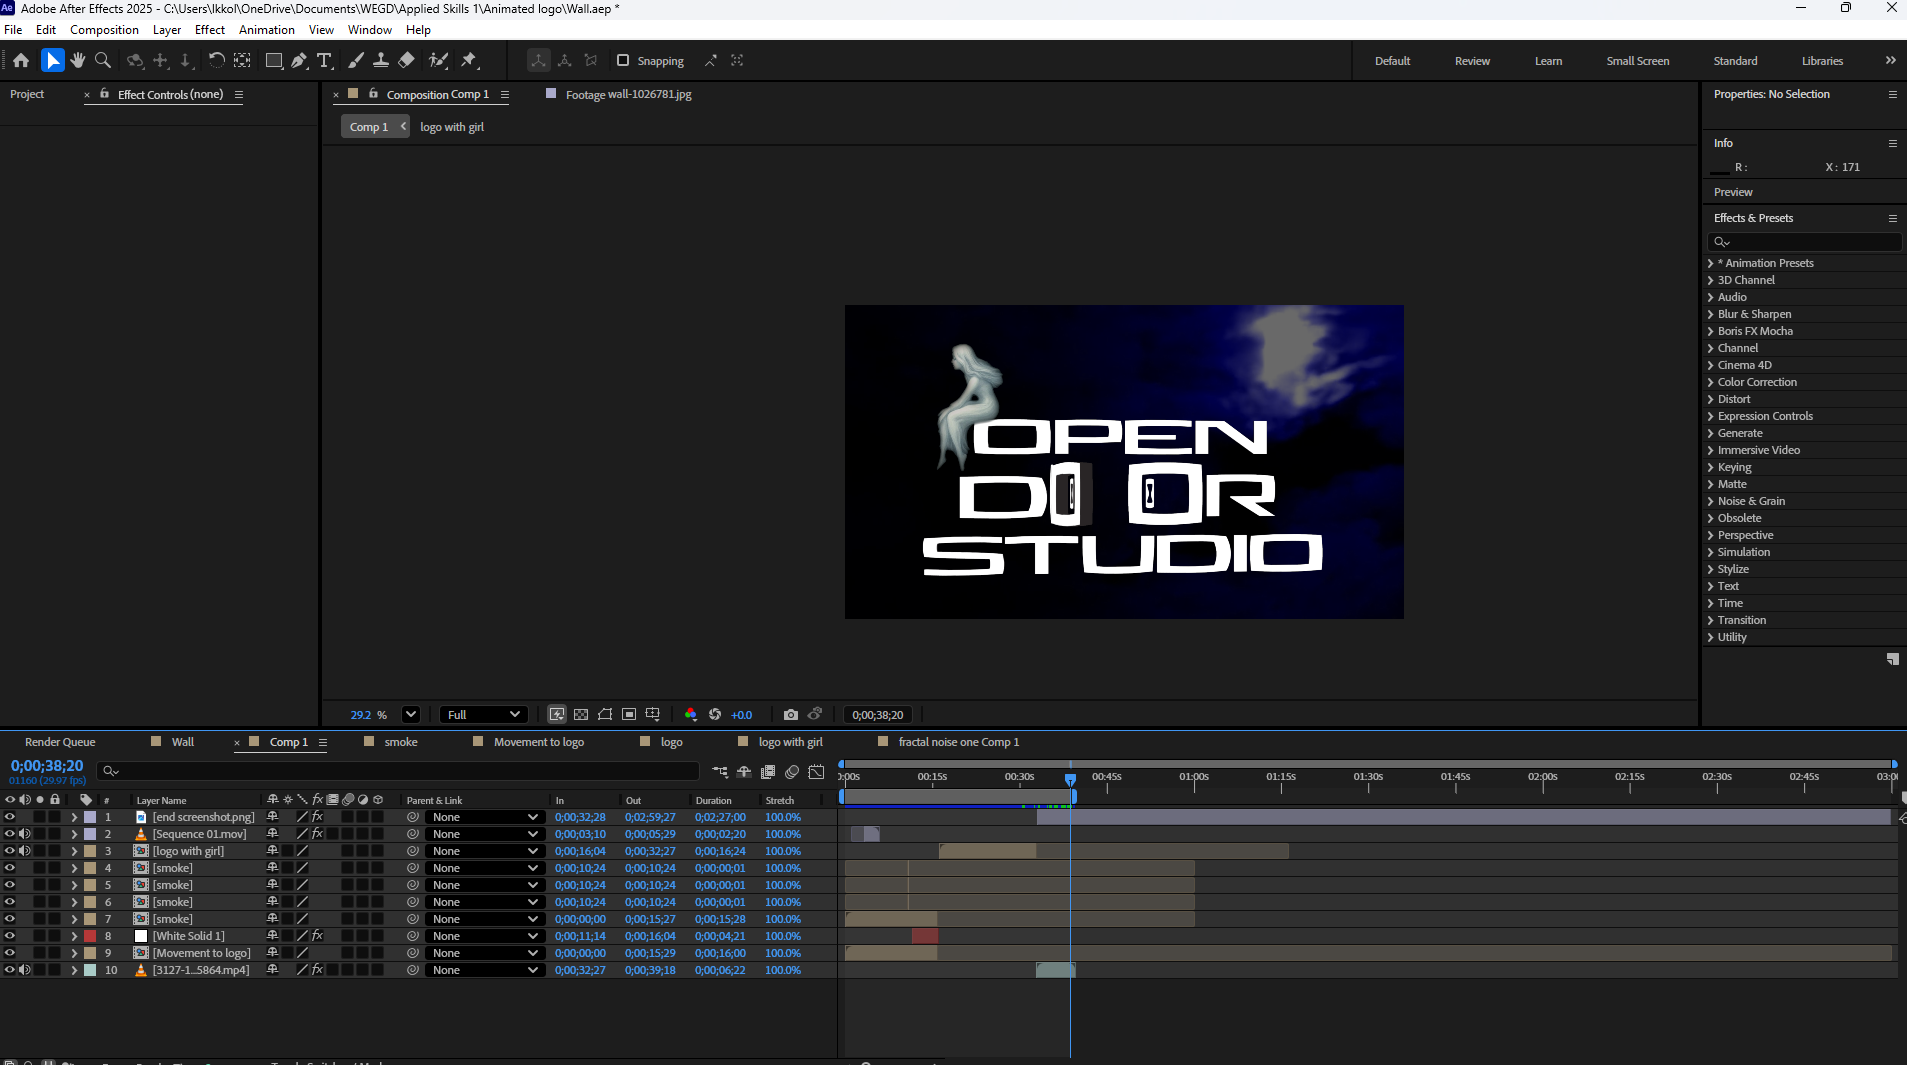The width and height of the screenshot is (1907, 1065).
Task: Select the Eraser tool
Action: point(406,60)
